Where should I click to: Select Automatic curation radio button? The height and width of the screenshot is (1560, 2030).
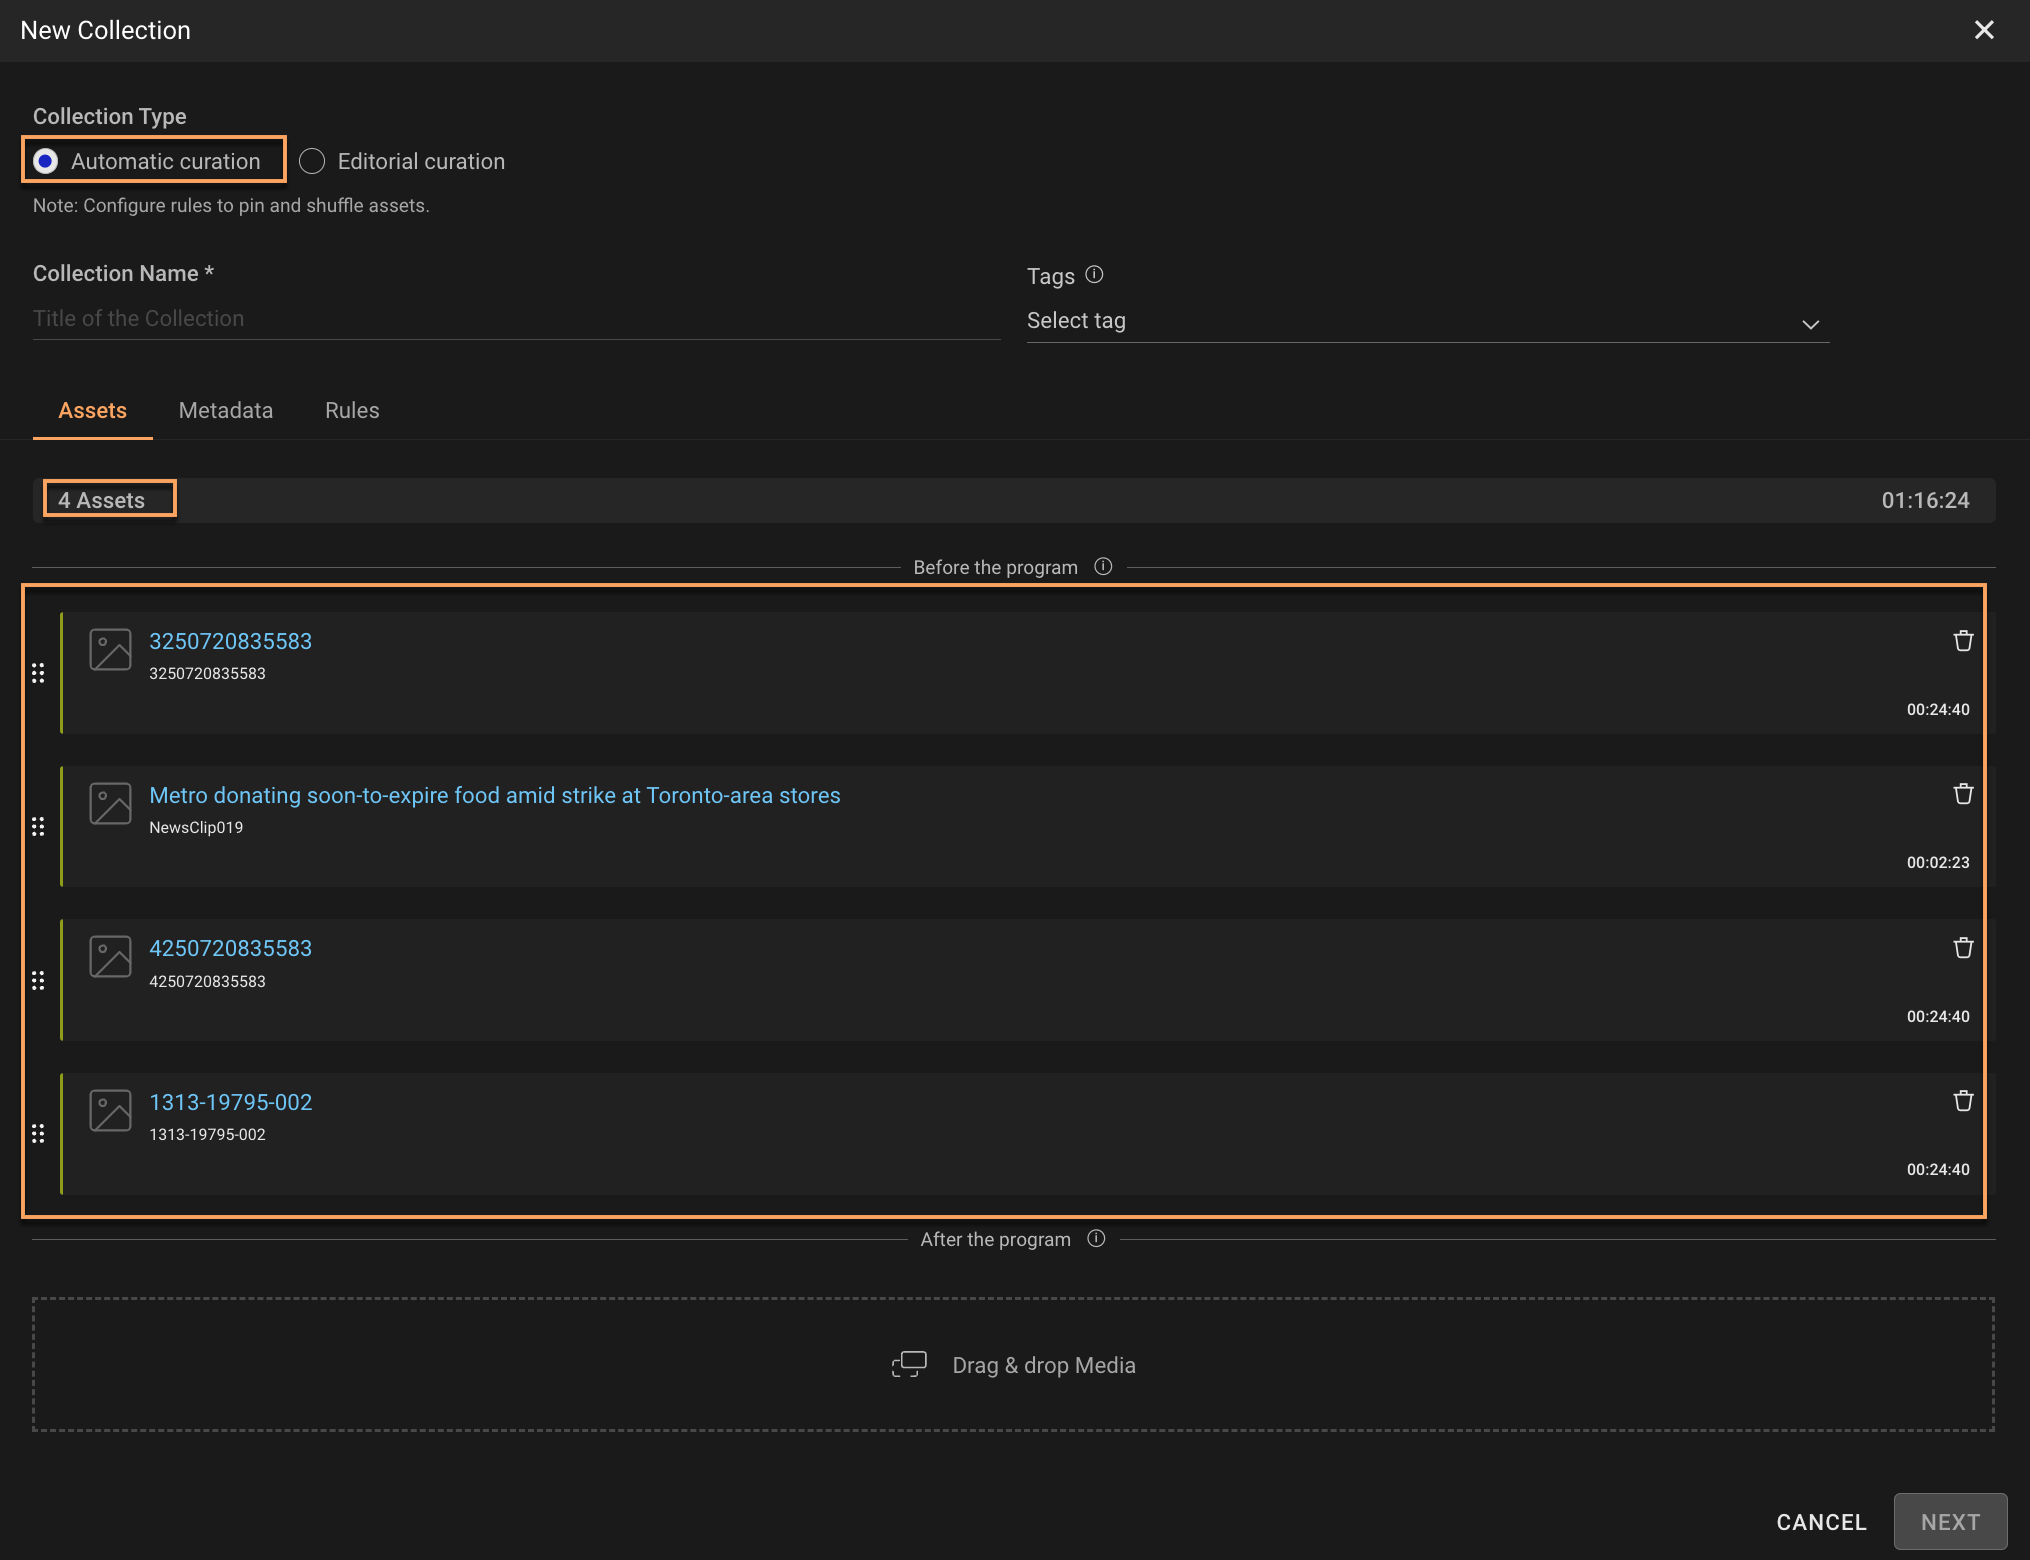coord(46,161)
